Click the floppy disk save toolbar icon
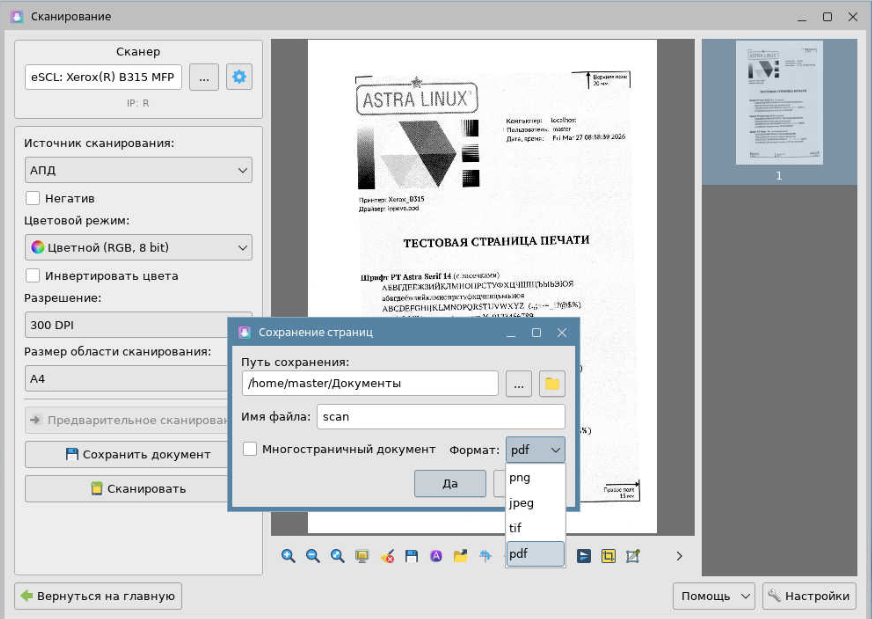The width and height of the screenshot is (872, 619). 411,556
